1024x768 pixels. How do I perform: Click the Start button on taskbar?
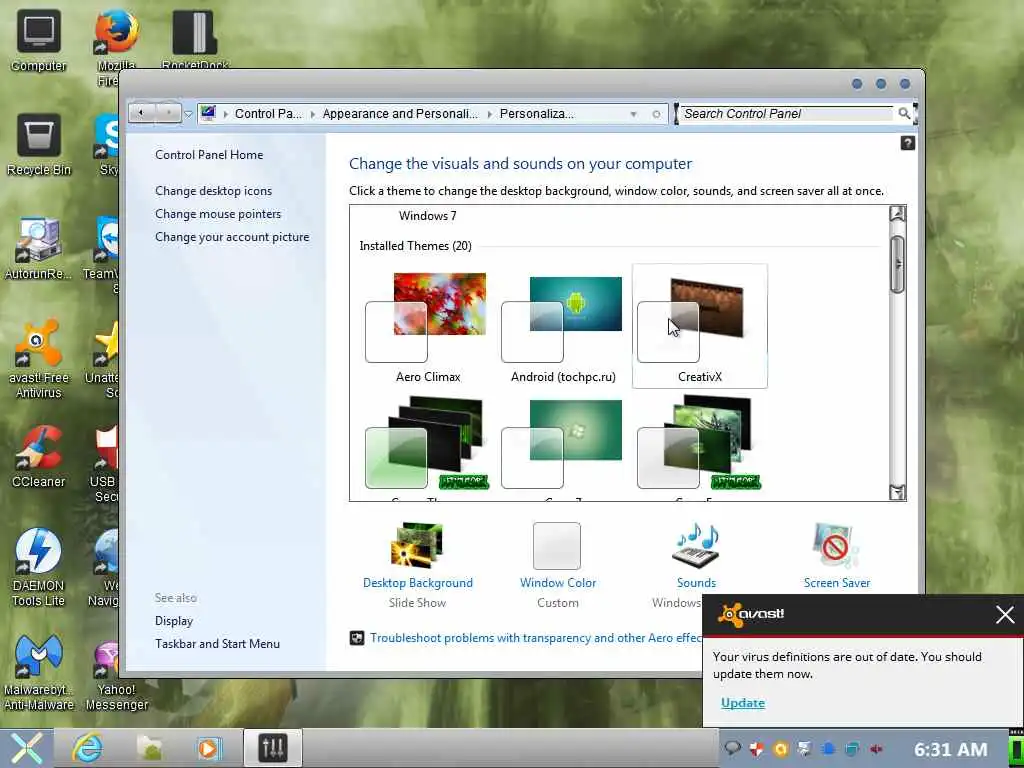coord(25,748)
